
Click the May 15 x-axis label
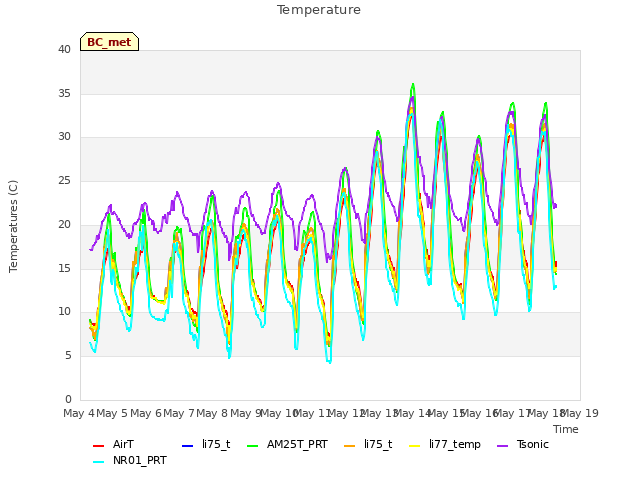(x=447, y=413)
